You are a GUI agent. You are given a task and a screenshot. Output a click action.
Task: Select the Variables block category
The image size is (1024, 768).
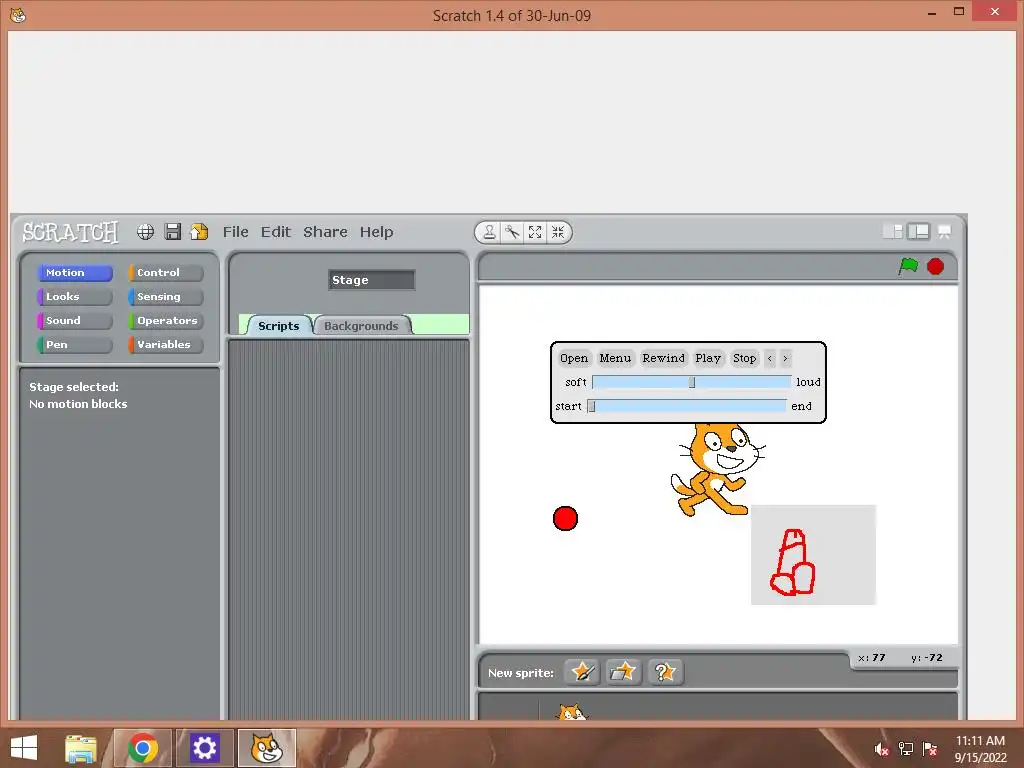click(166, 345)
